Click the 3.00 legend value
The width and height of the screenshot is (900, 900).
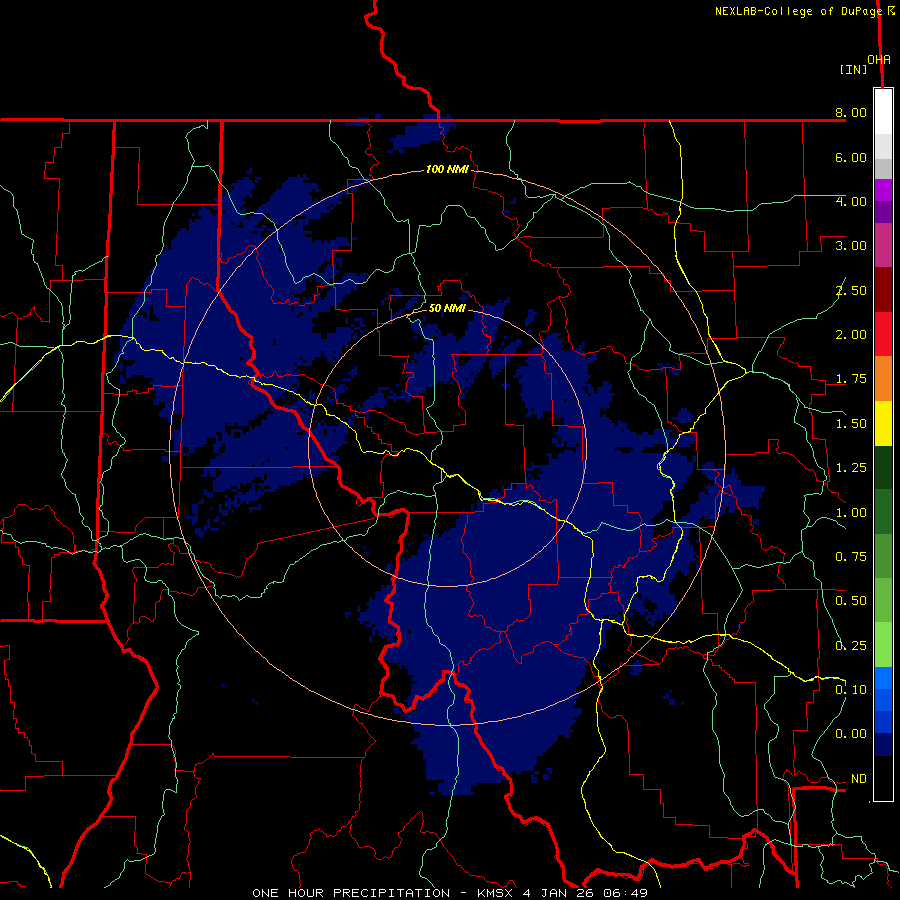click(851, 246)
